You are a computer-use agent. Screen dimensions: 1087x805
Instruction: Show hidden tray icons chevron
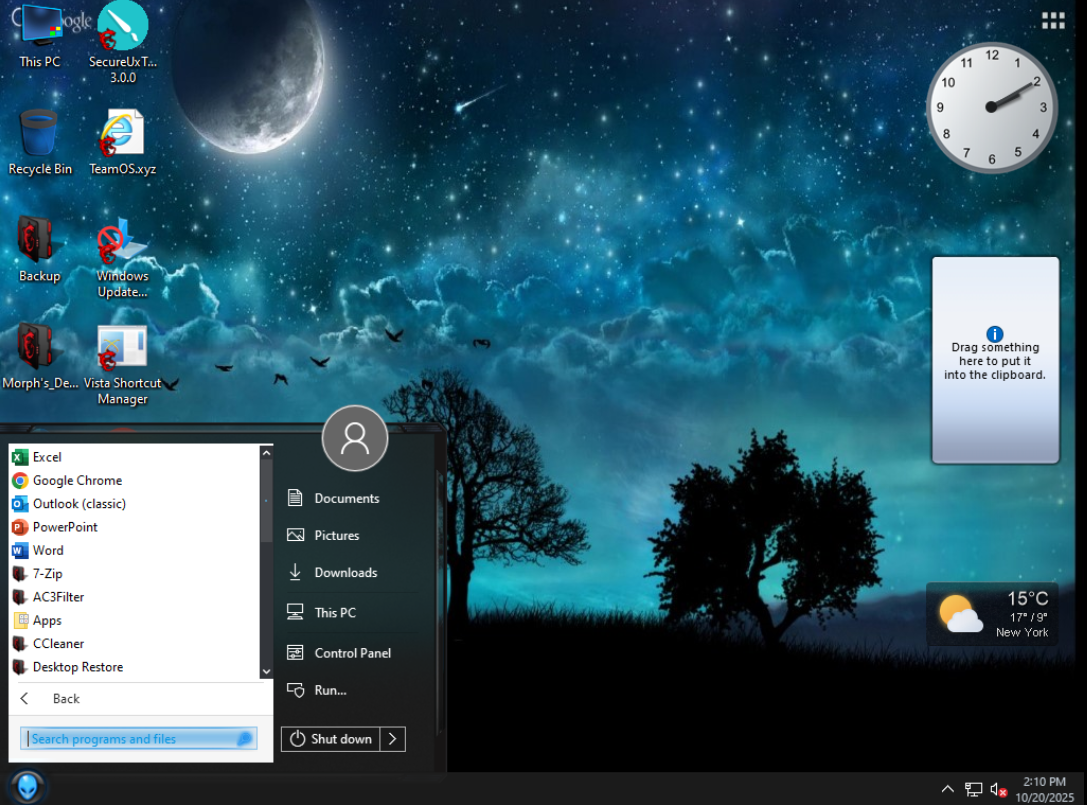pyautogui.click(x=948, y=789)
